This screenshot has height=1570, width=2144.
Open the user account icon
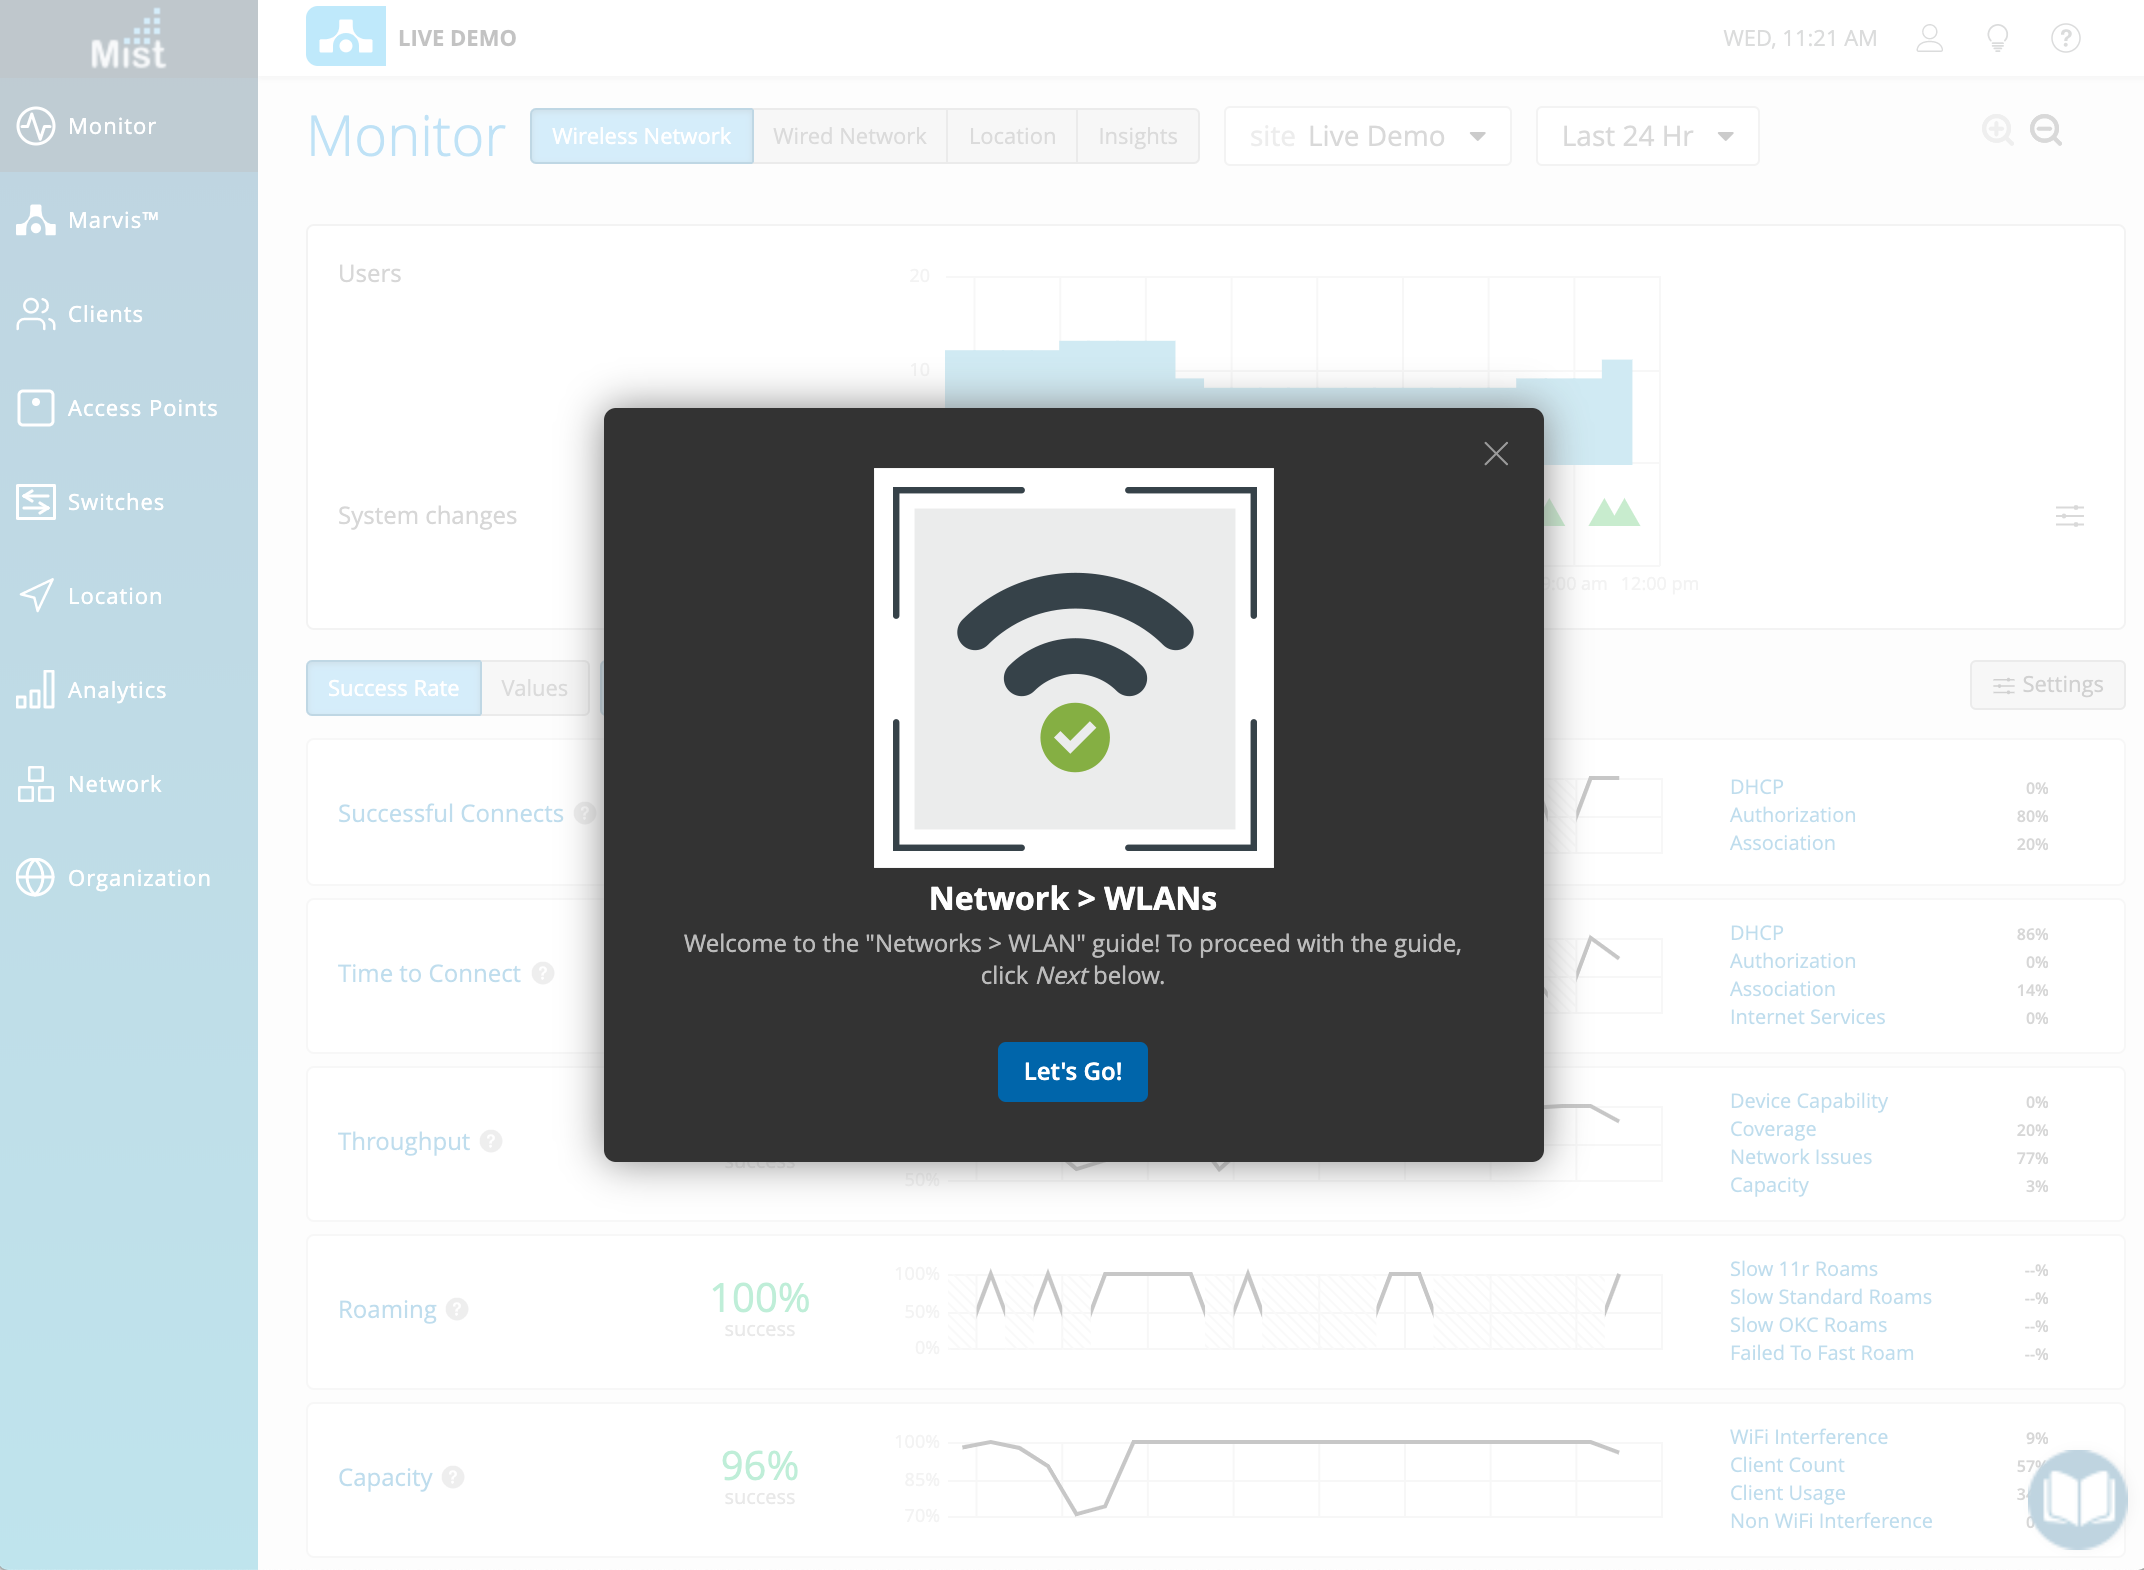tap(1929, 38)
